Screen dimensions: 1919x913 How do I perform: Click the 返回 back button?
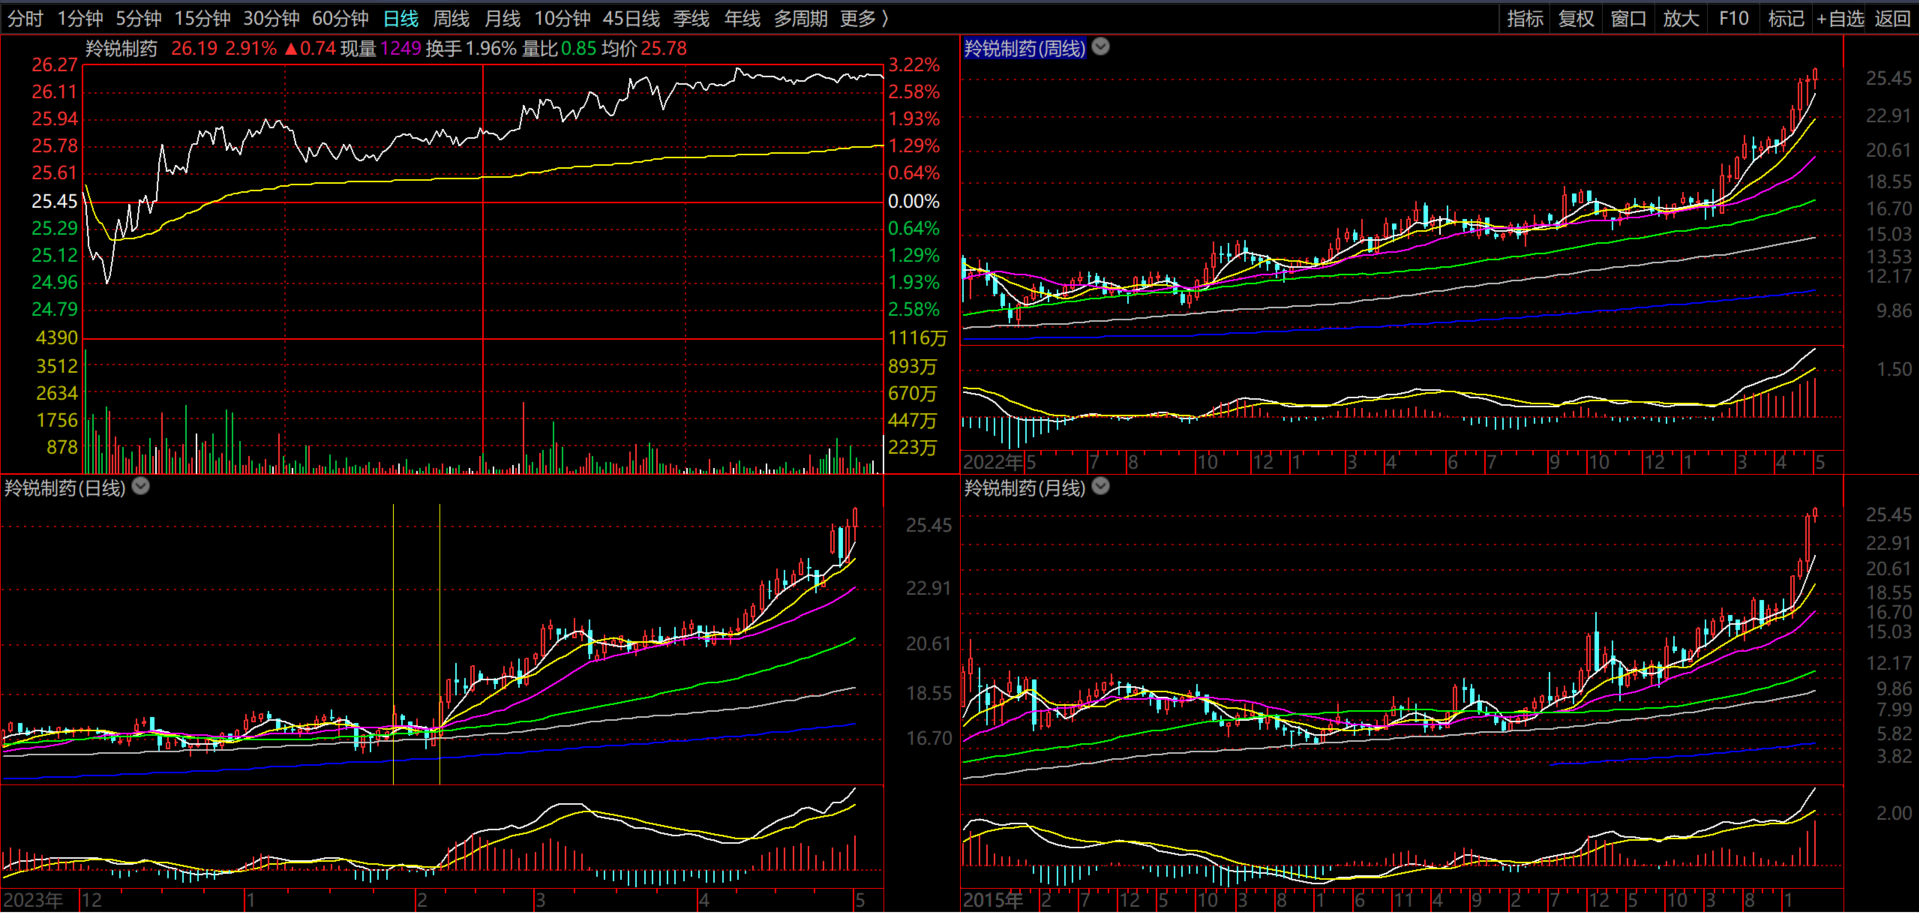1892,18
